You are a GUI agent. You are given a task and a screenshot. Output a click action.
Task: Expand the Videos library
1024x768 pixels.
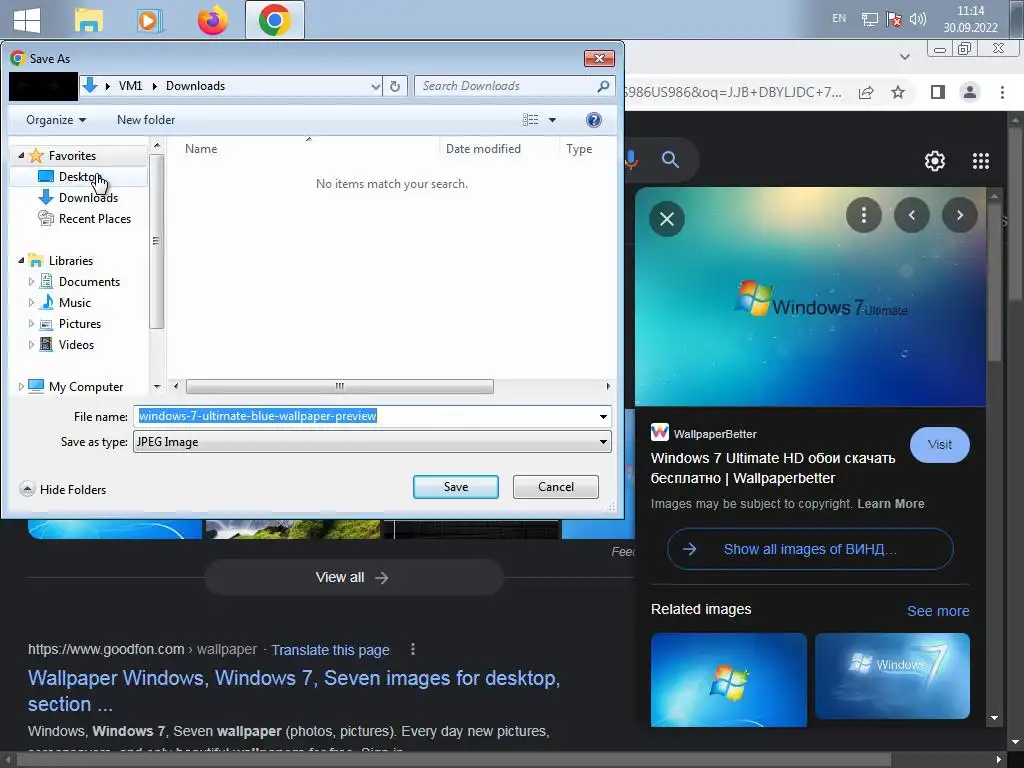point(31,345)
